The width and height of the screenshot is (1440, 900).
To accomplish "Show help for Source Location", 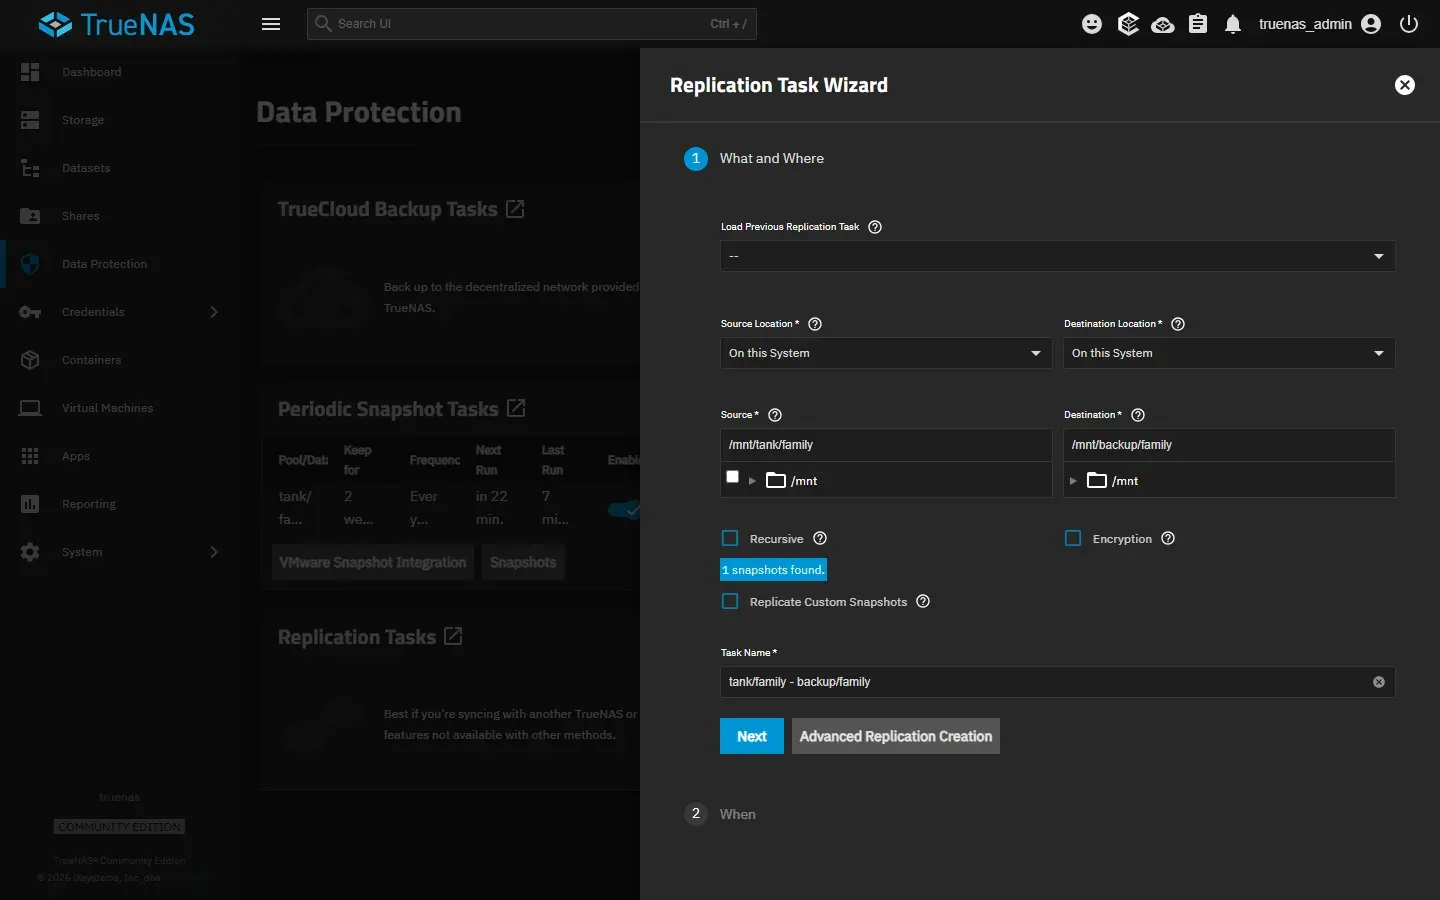I will pos(815,324).
